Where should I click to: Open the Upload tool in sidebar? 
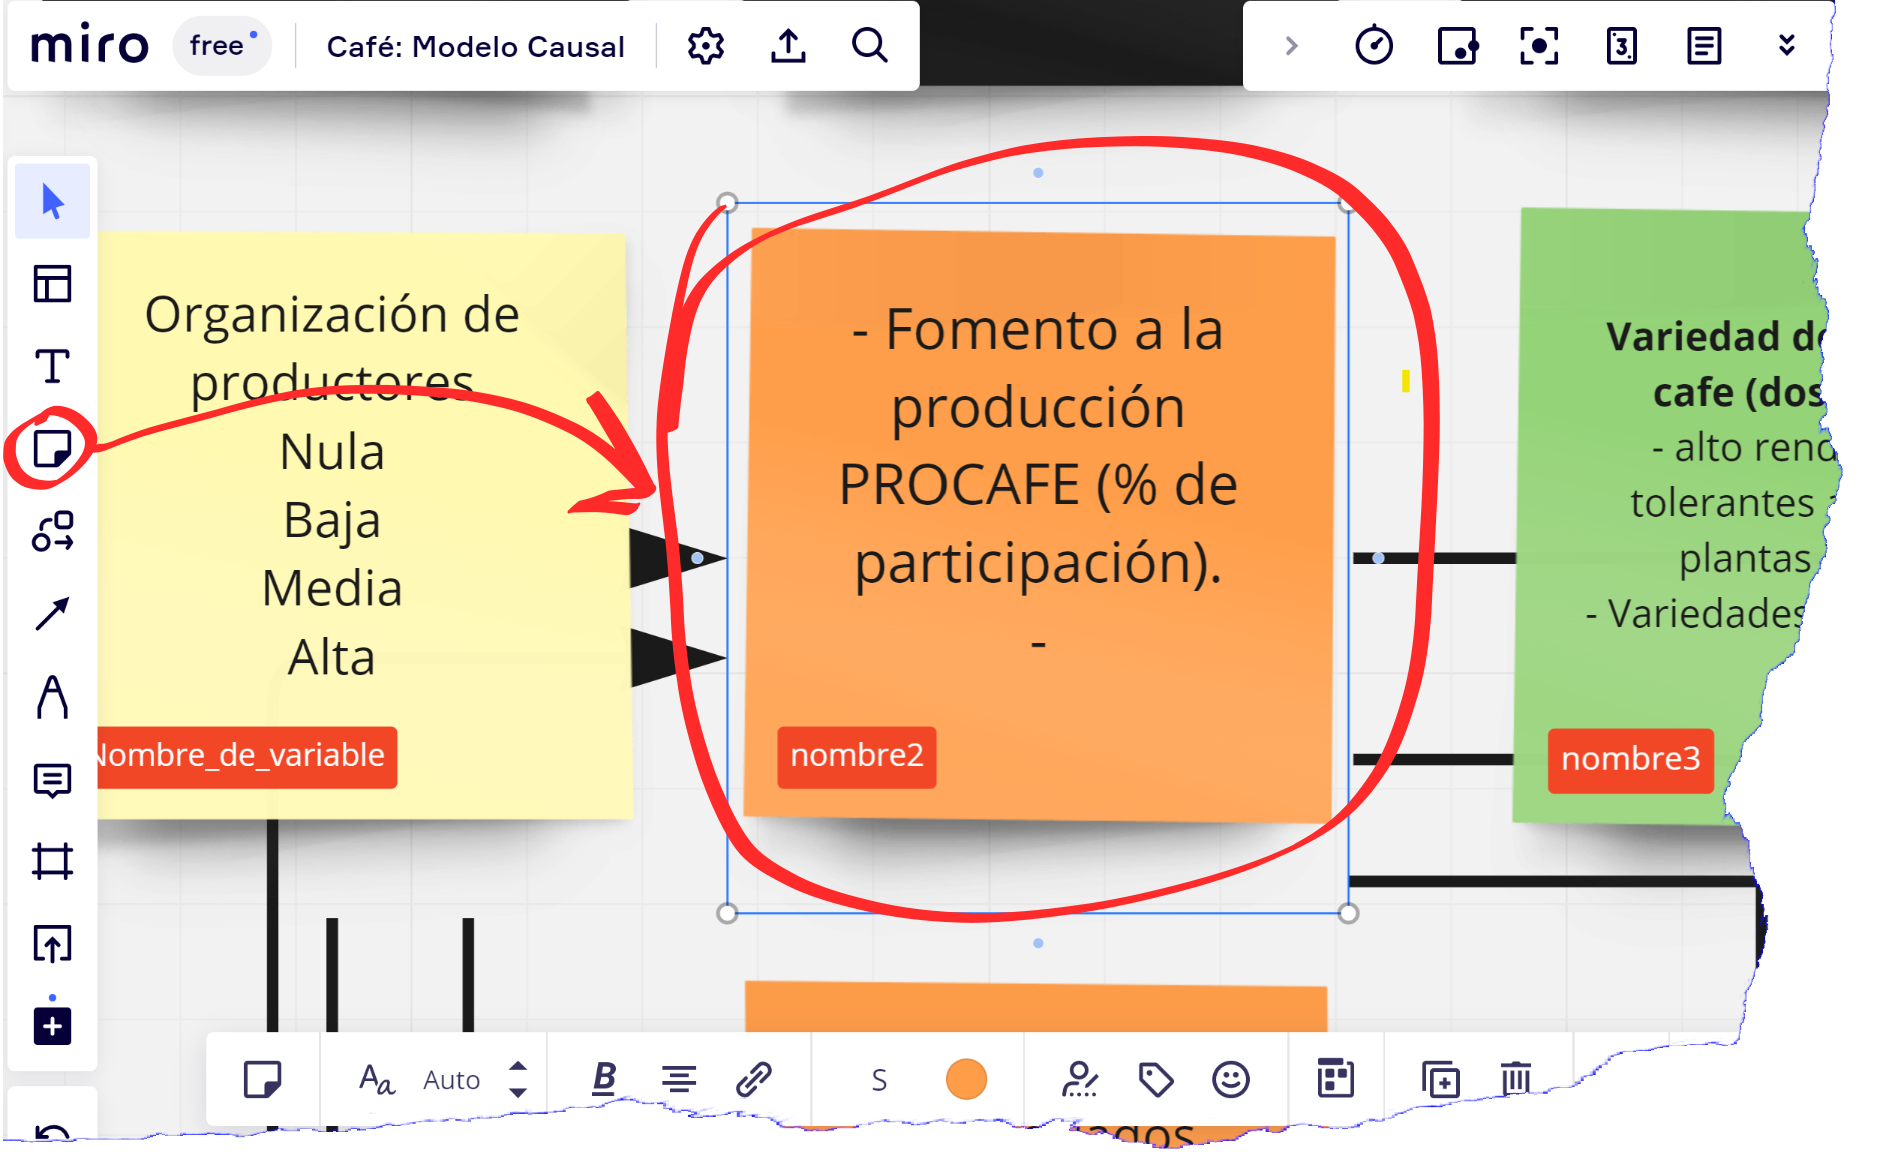[52, 943]
